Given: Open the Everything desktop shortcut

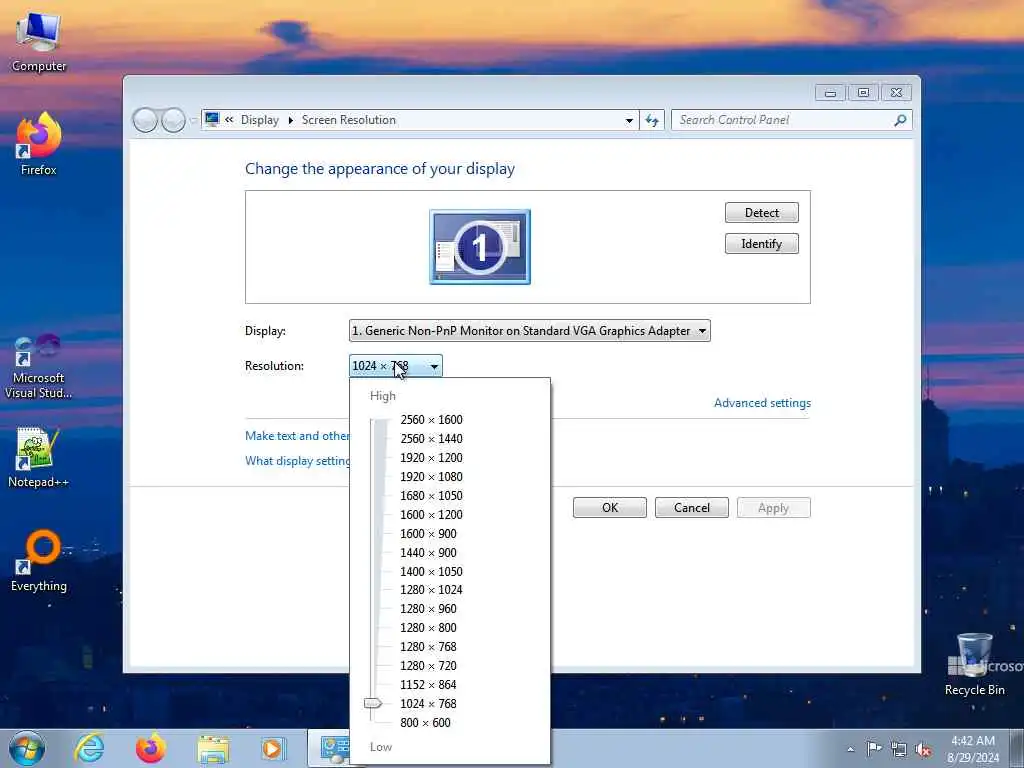Looking at the screenshot, I should click(39, 561).
